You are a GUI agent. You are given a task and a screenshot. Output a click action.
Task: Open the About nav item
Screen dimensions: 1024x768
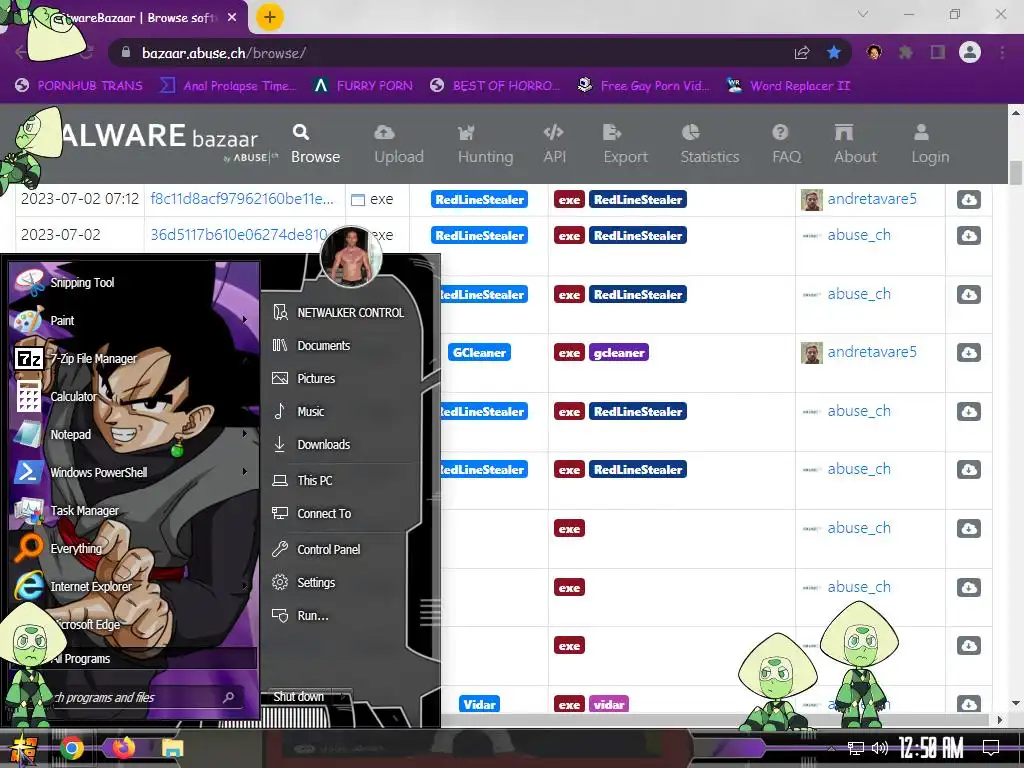coord(855,144)
